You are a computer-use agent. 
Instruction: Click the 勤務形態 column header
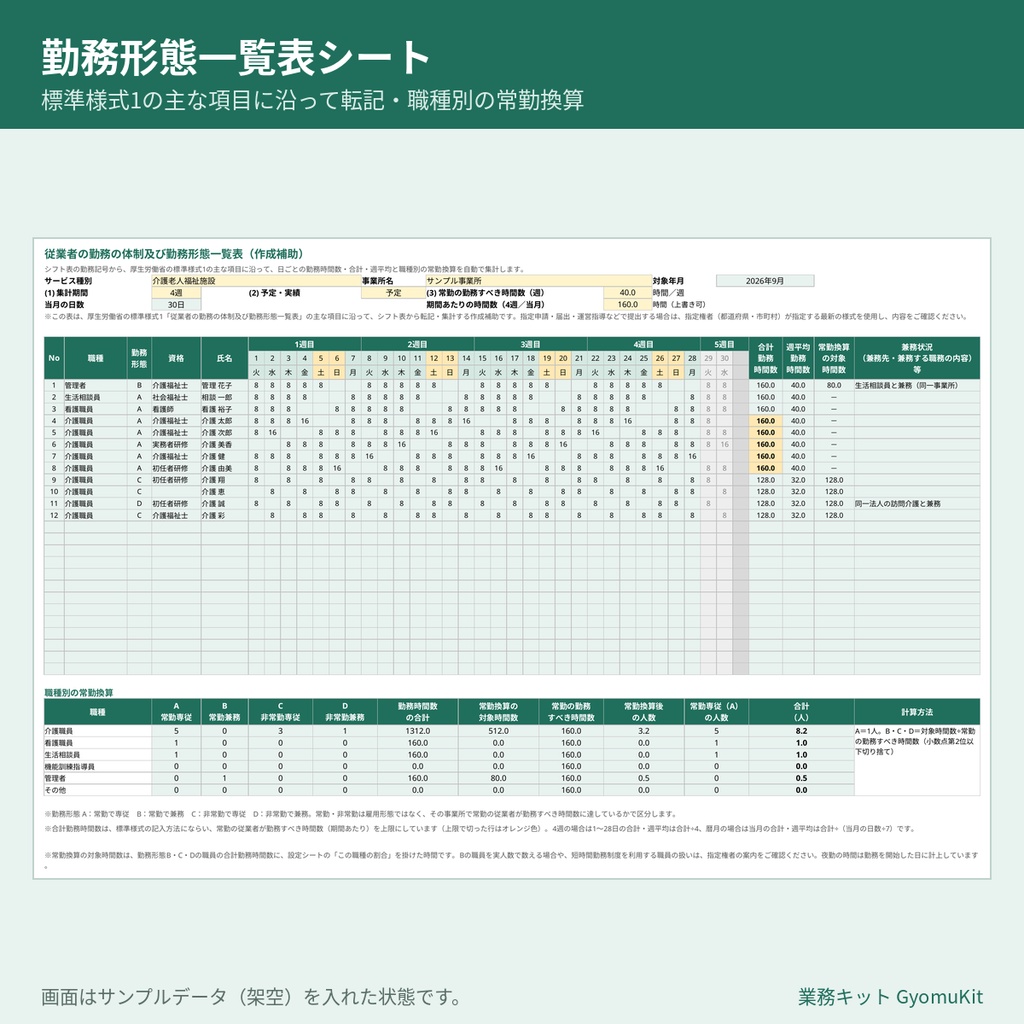(x=139, y=358)
